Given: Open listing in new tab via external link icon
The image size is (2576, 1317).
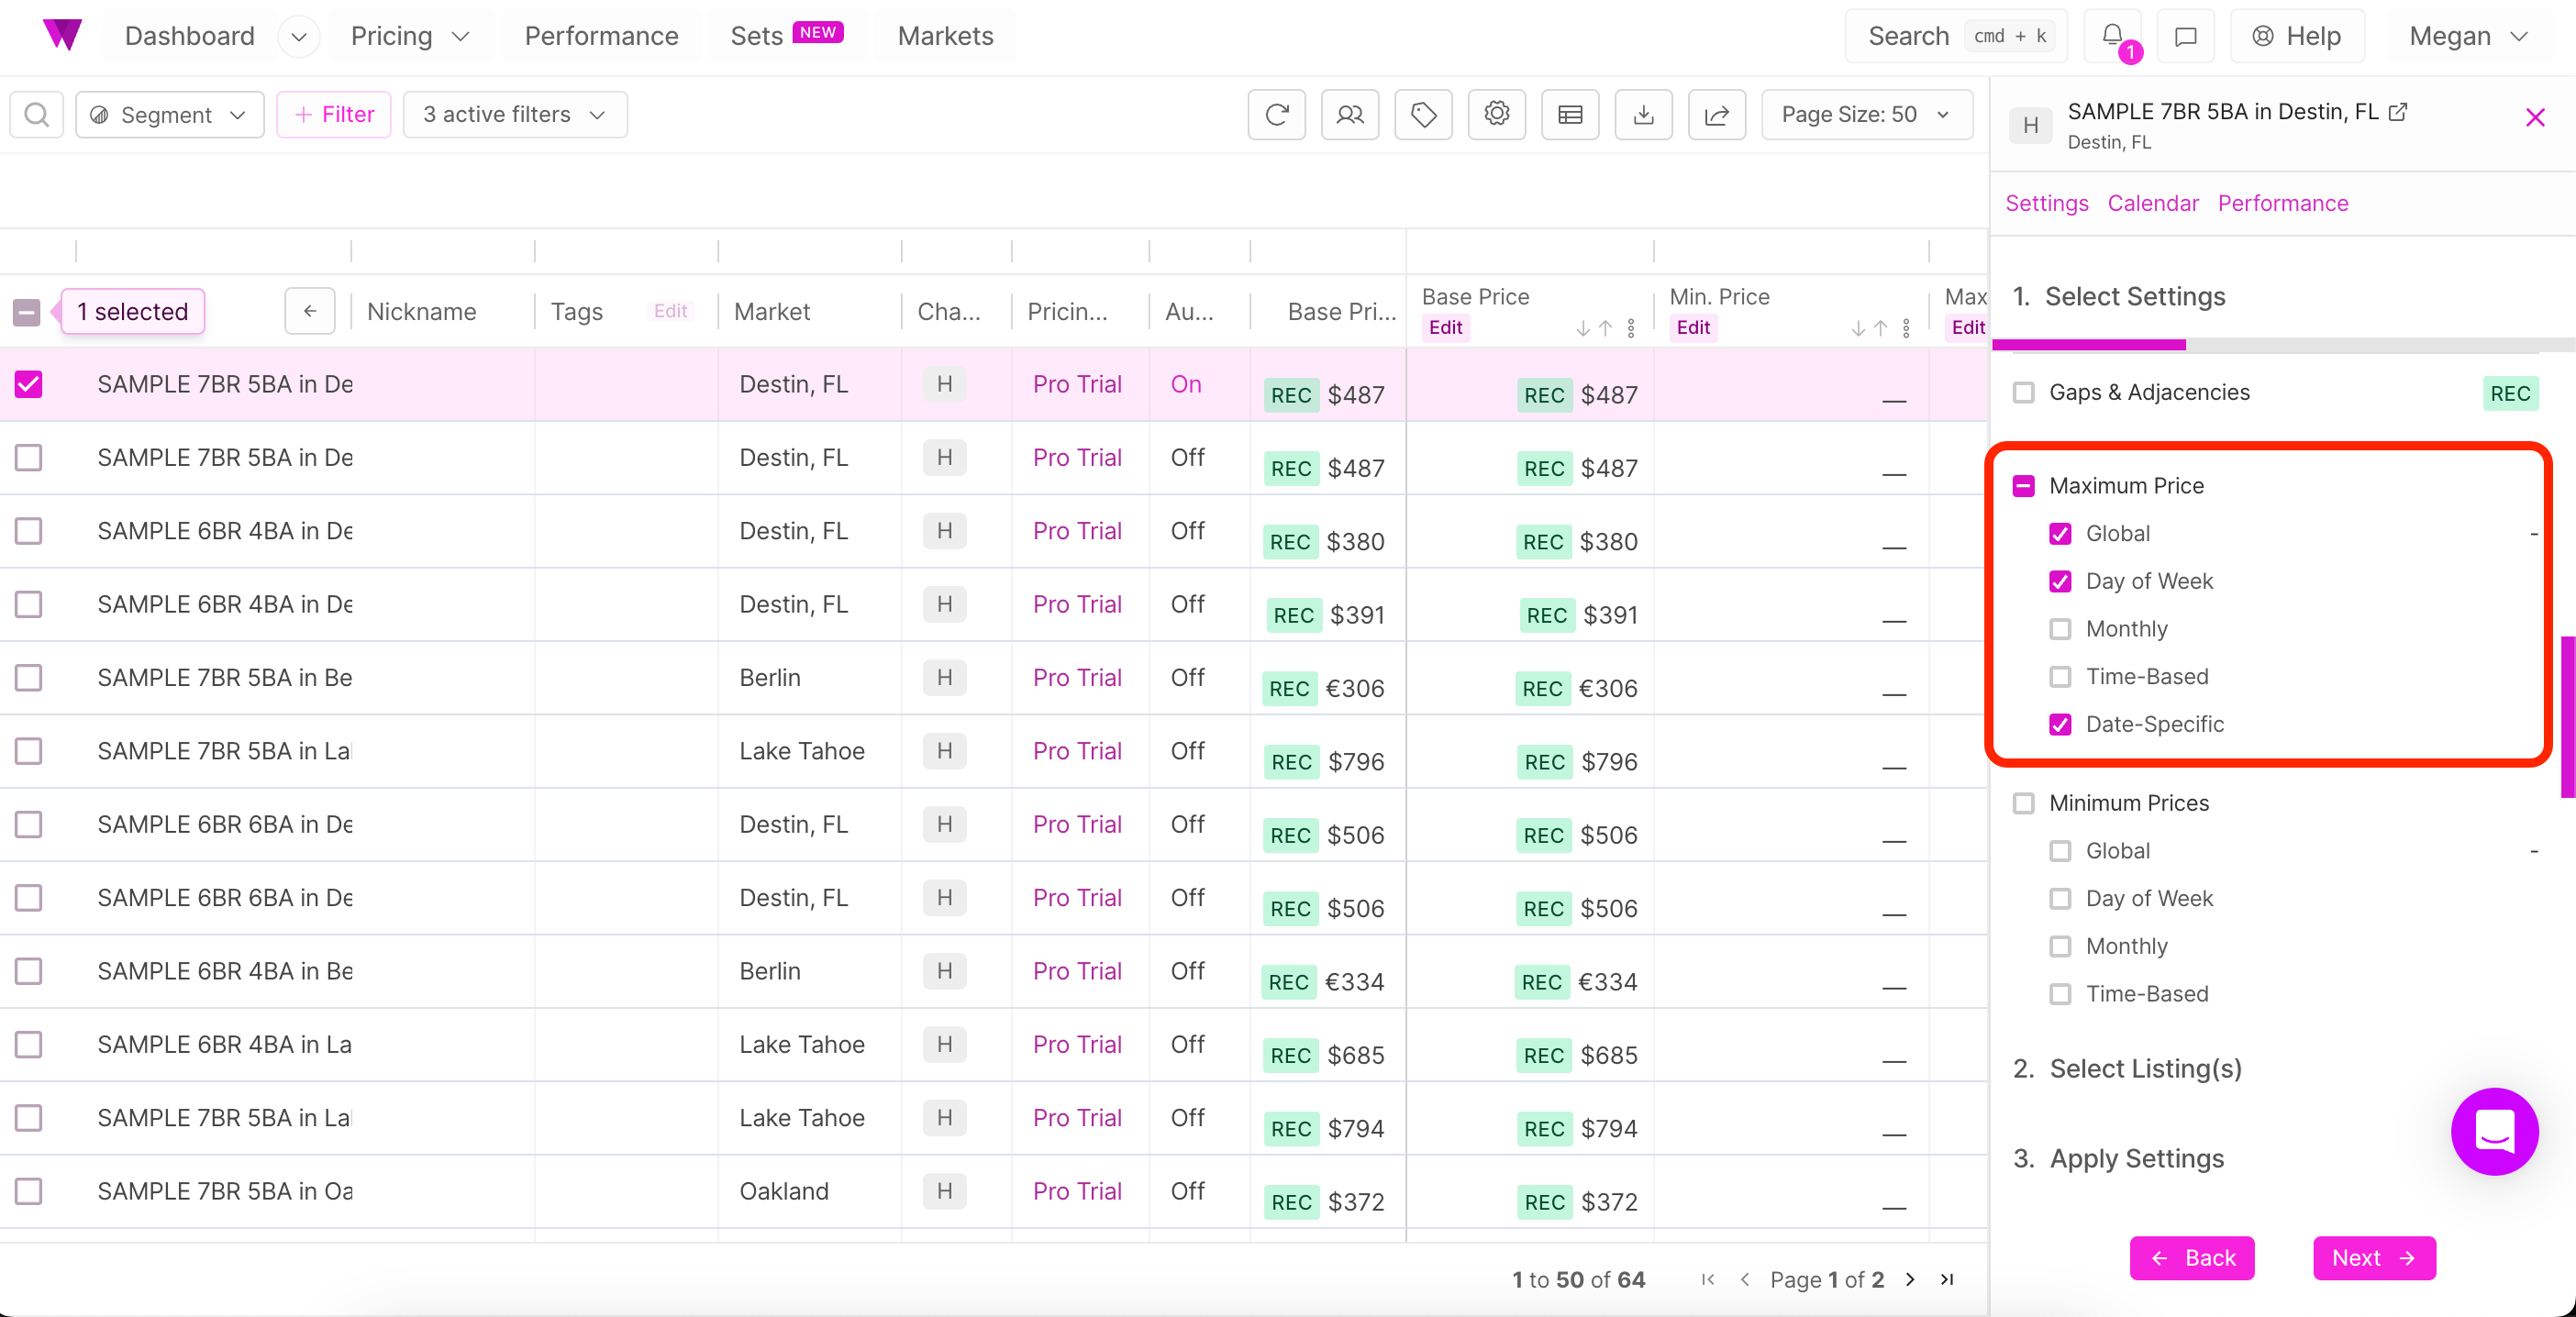Looking at the screenshot, I should (x=2397, y=112).
